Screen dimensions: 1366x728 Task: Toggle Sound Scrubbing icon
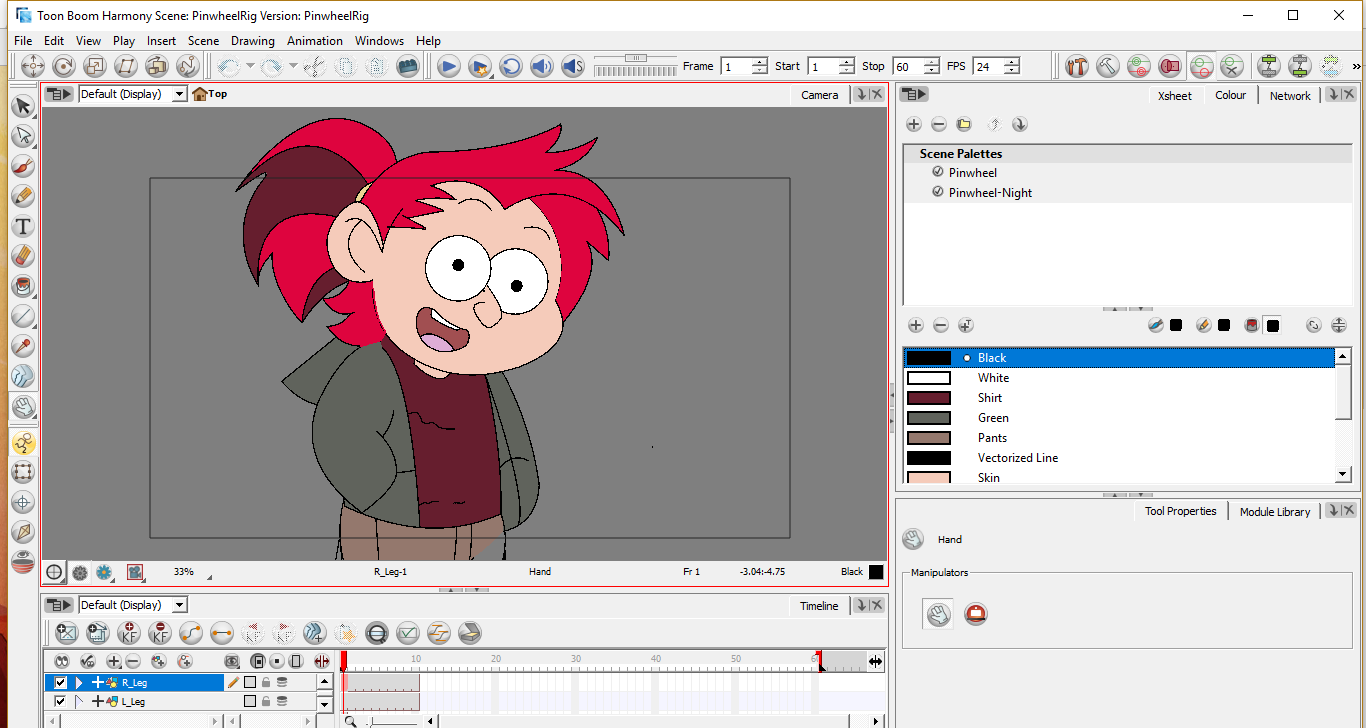tap(573, 66)
